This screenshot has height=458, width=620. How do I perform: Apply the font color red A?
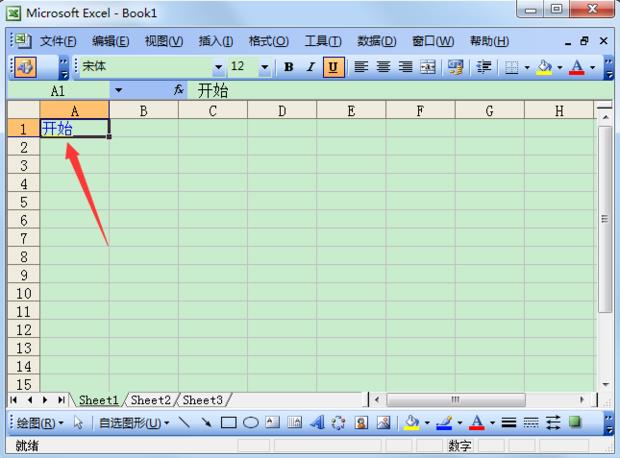577,67
